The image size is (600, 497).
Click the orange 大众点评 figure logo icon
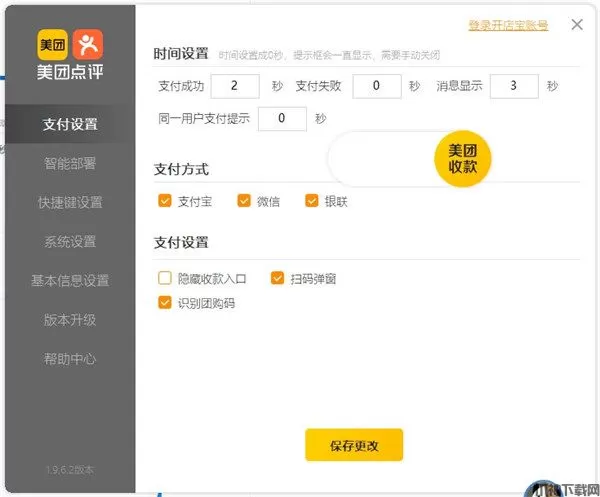pyautogui.click(x=88, y=44)
